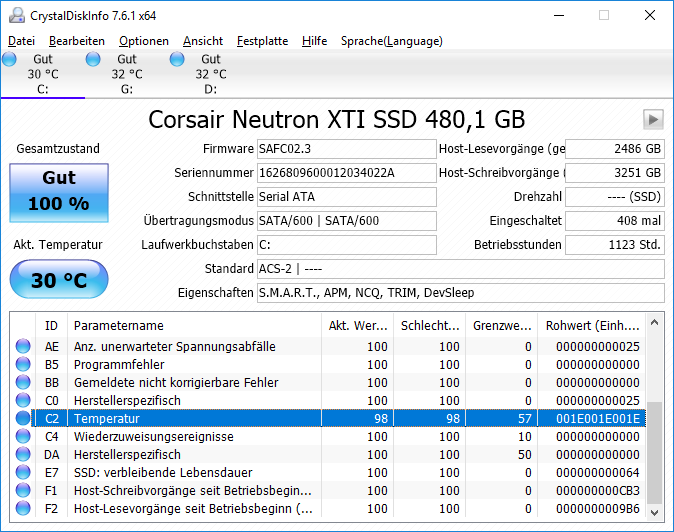Click status orb of AE Spannungsabfälle row
674x532 pixels.
[x=23, y=346]
